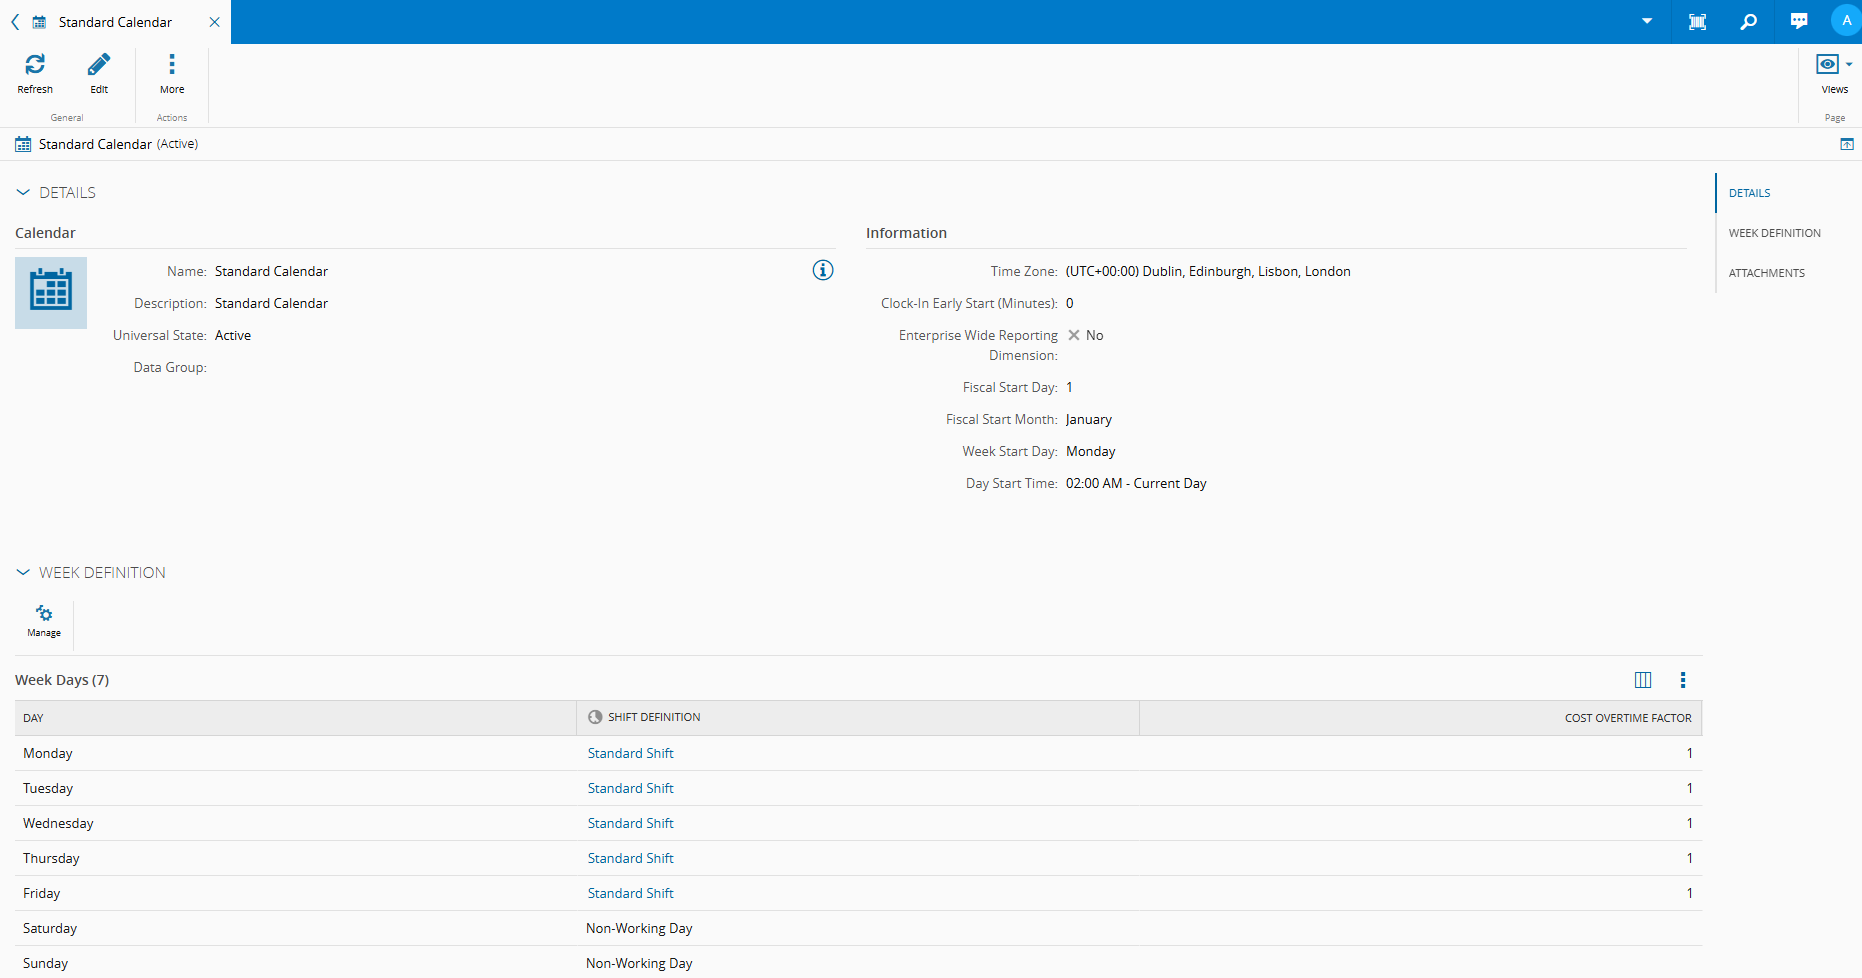Click the search magnifier icon in header
Screen dimensions: 1862x978
tap(1749, 22)
